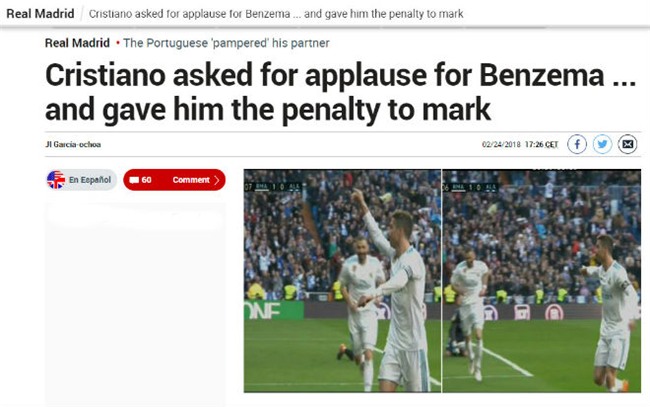This screenshot has height=407, width=650.
Task: Open Real Madrid category link above headline
Action: 77,43
